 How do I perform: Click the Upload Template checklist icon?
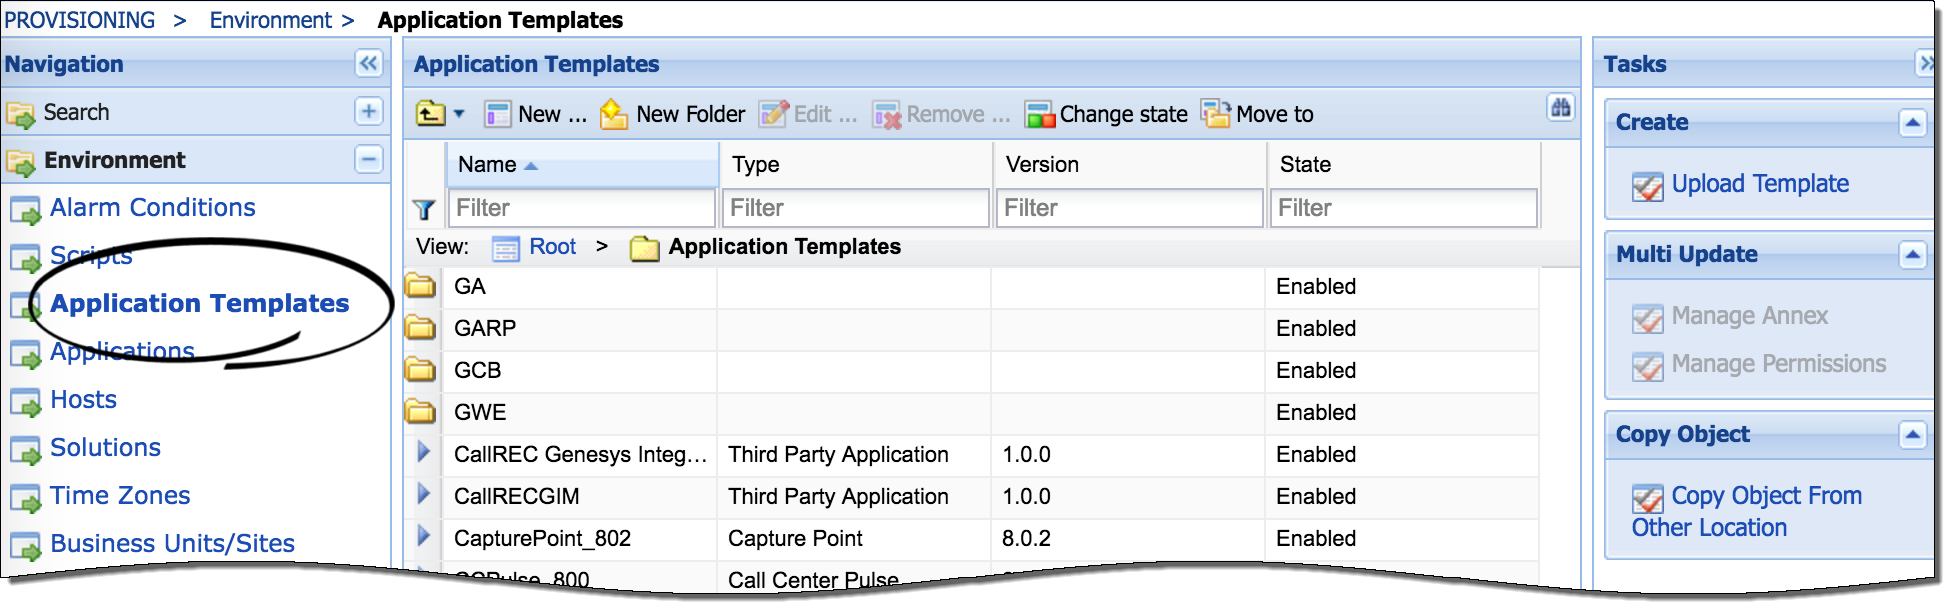(1647, 184)
